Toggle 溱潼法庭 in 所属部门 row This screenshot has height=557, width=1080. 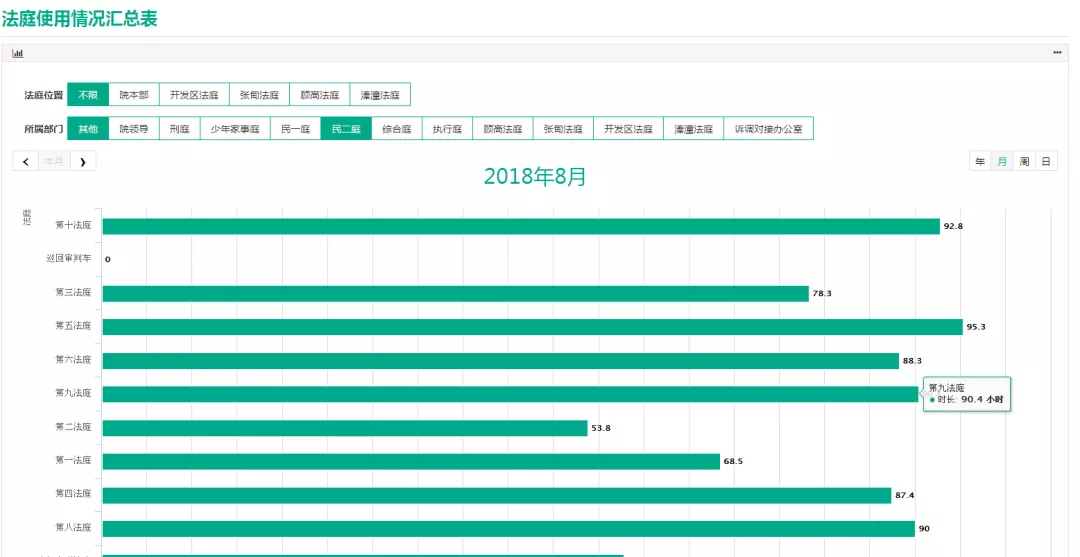pos(694,129)
